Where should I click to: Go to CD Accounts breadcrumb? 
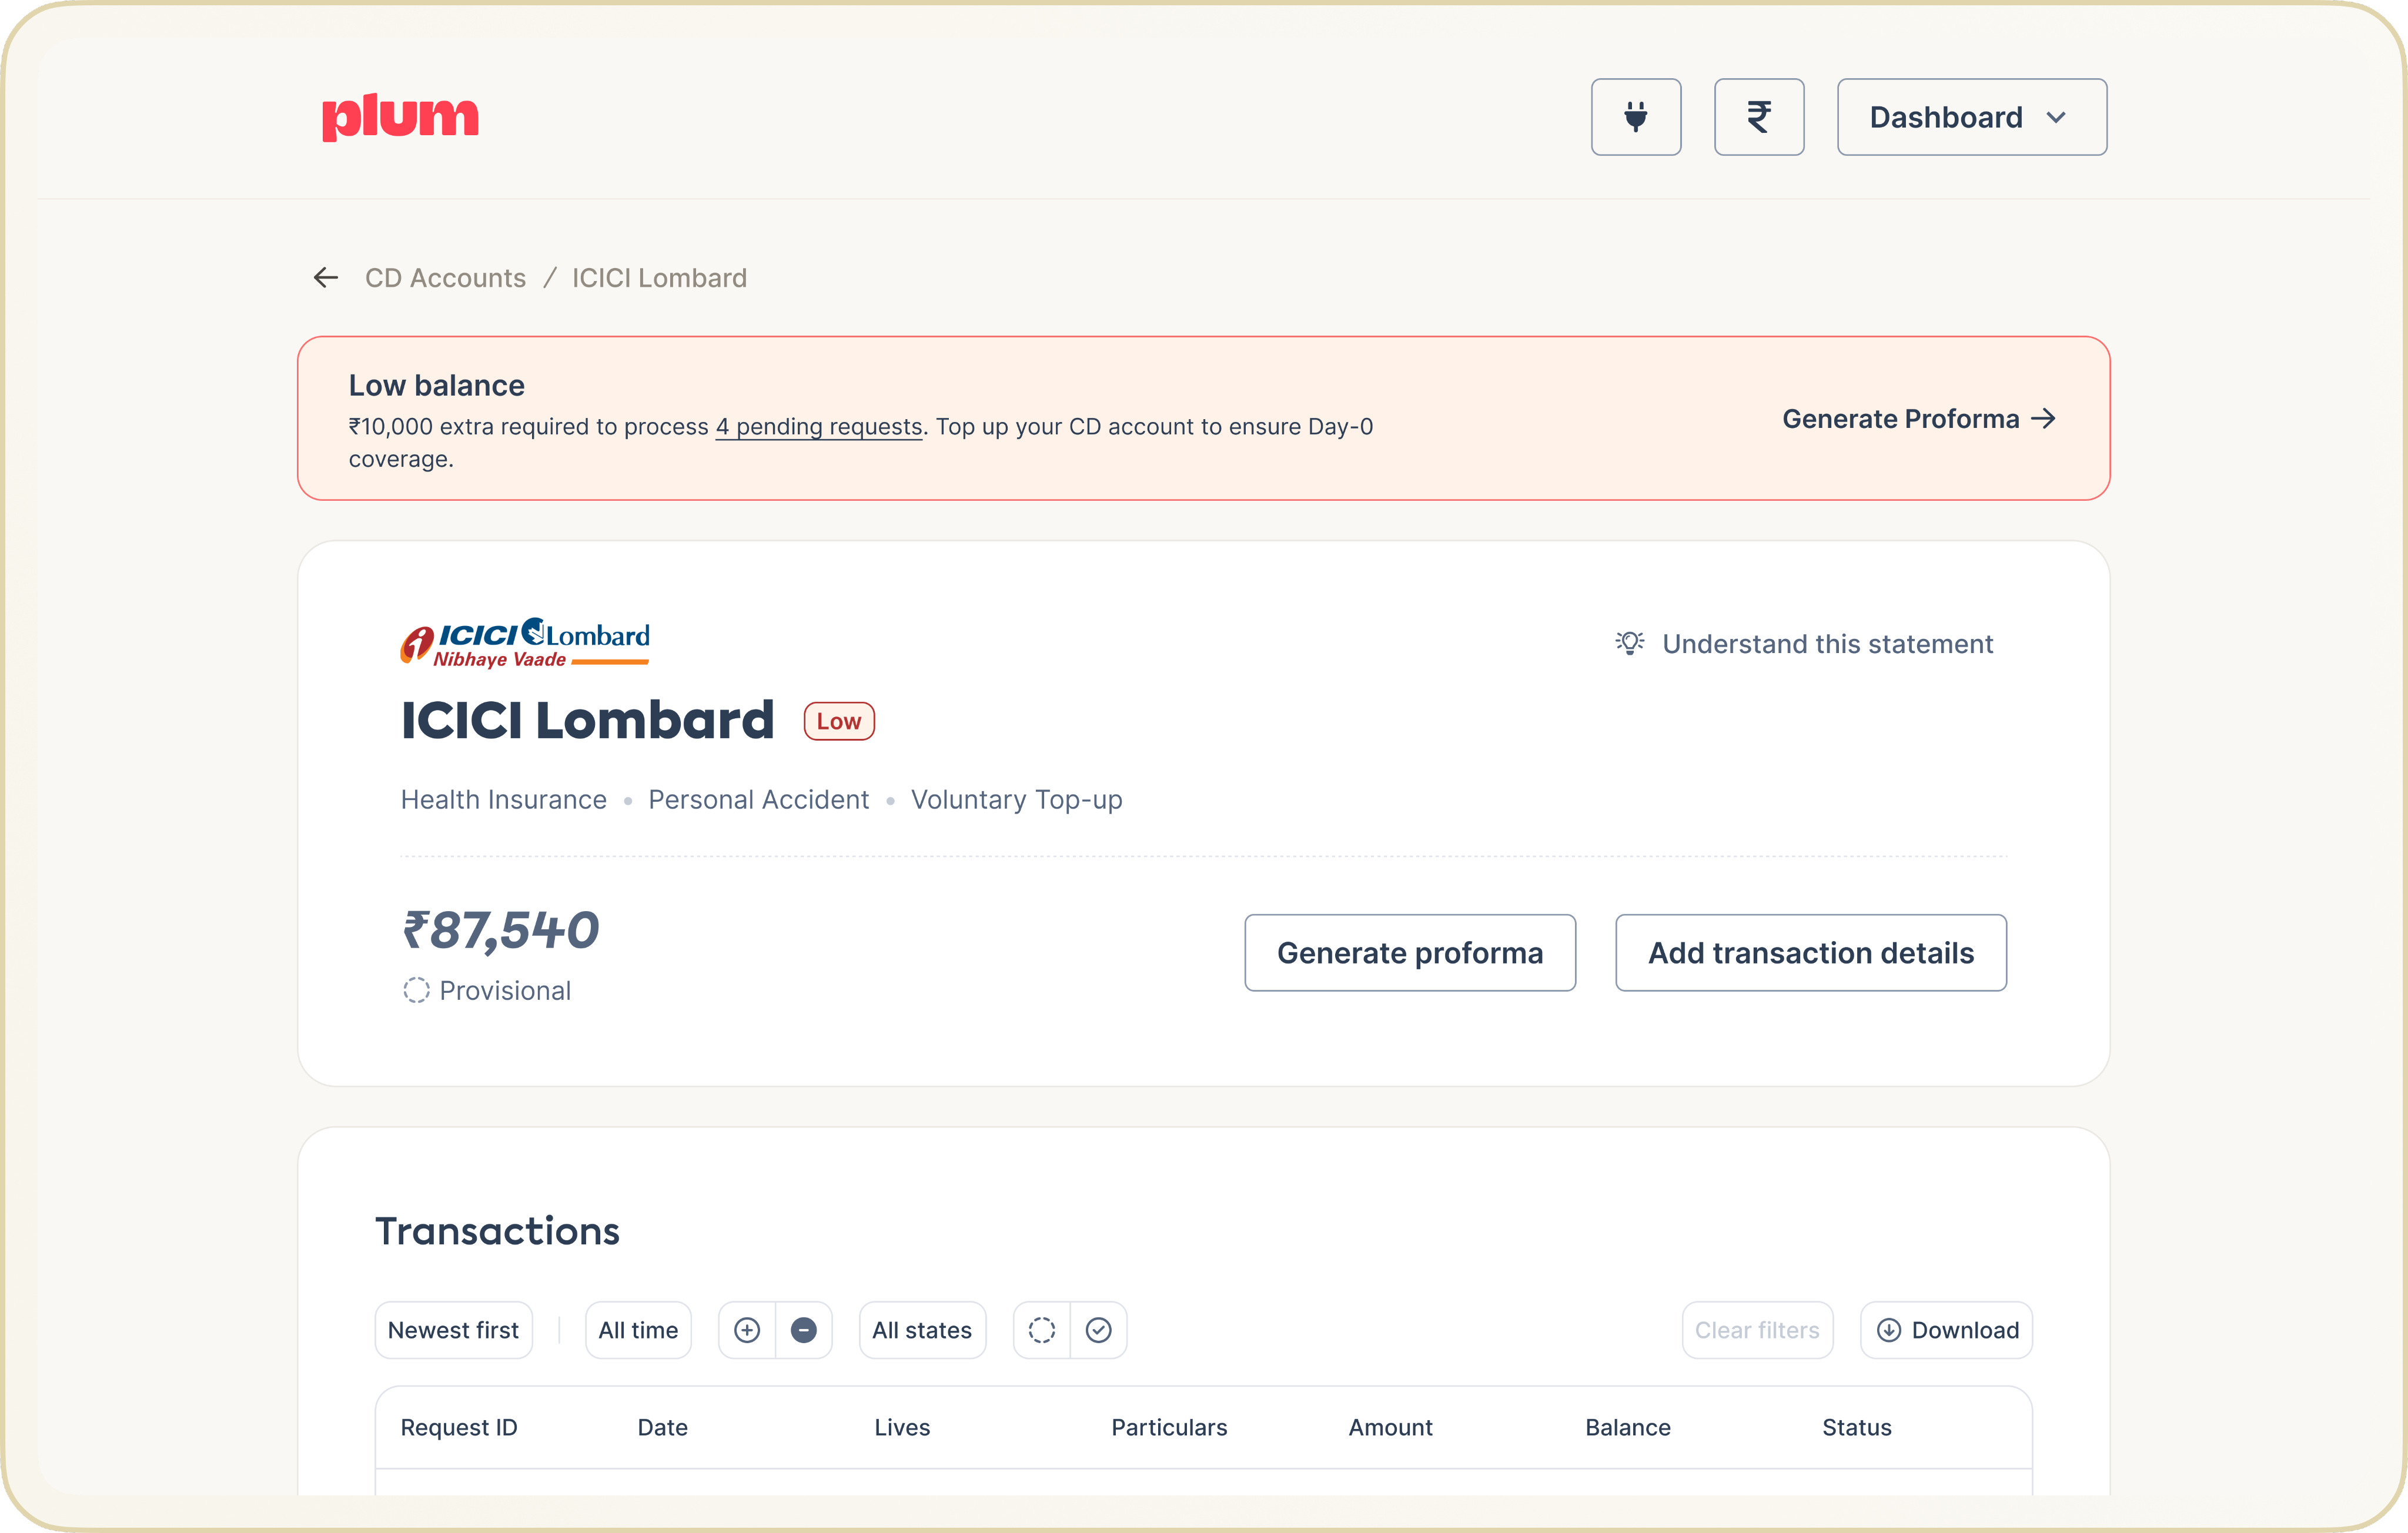click(x=445, y=278)
